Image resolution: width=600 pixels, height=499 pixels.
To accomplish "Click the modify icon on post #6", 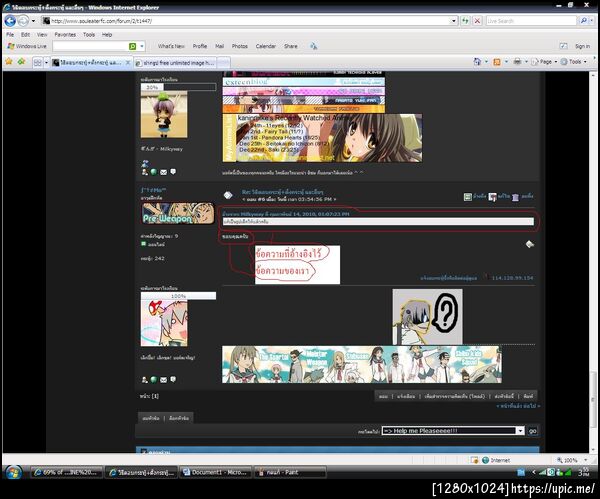I will tap(492, 197).
